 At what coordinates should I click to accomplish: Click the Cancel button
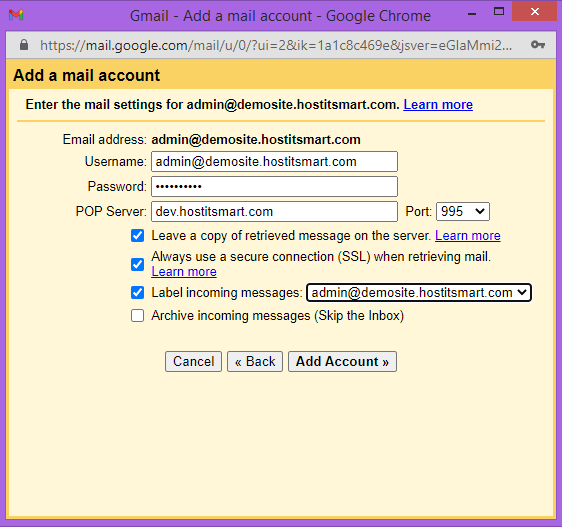click(194, 361)
